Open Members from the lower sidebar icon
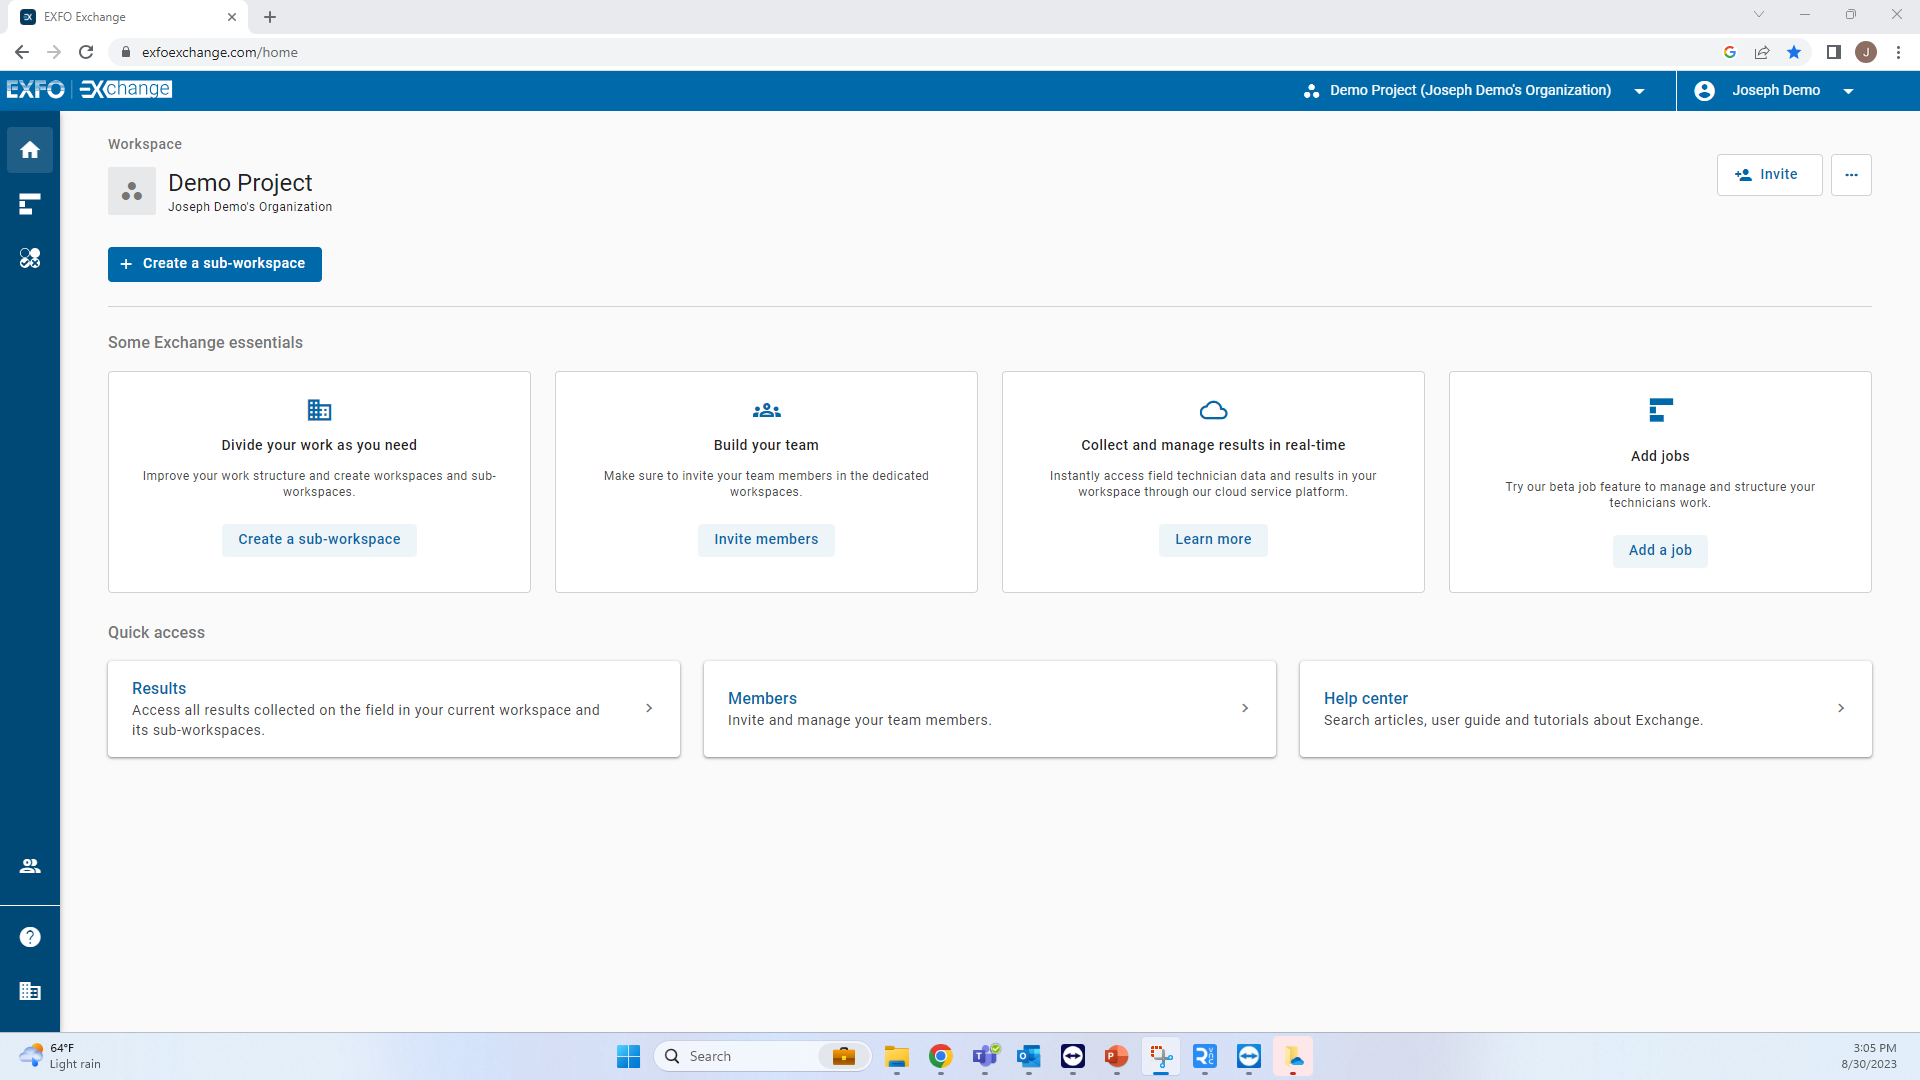Screen dimensions: 1920x1080 pos(30,866)
